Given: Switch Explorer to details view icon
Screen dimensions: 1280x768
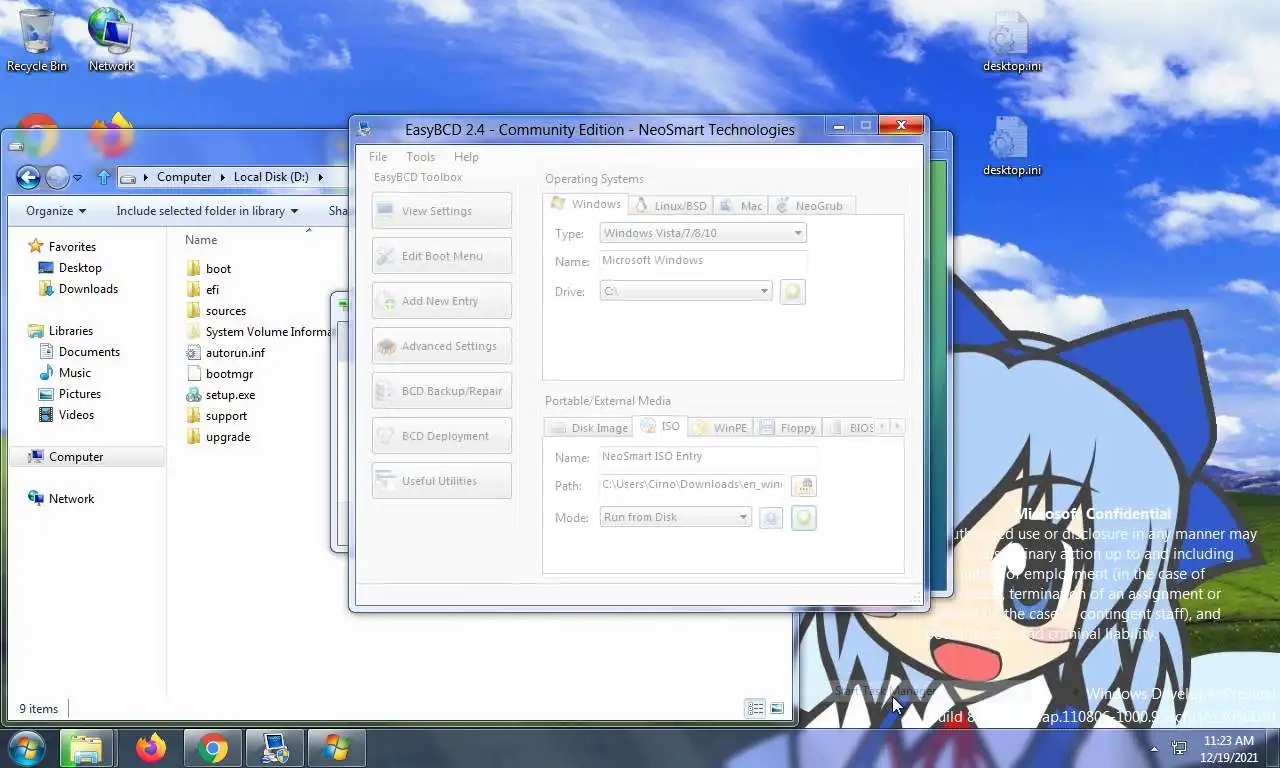Looking at the screenshot, I should tap(755, 708).
